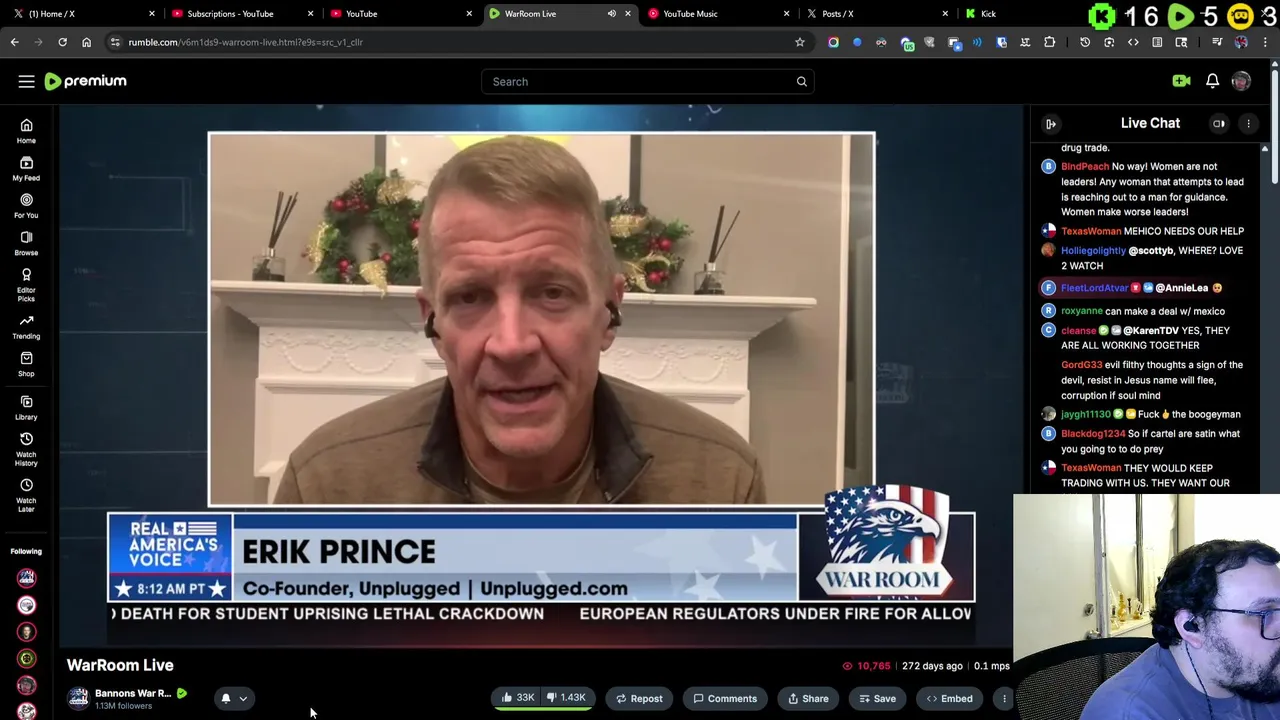Open Editor Picks in the sidebar
This screenshot has height=720, width=1280.
click(26, 284)
